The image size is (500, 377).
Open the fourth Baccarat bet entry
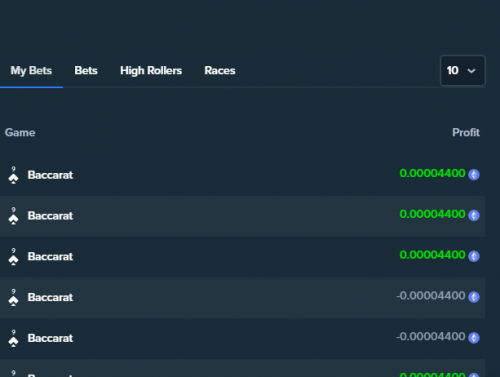[x=50, y=297]
